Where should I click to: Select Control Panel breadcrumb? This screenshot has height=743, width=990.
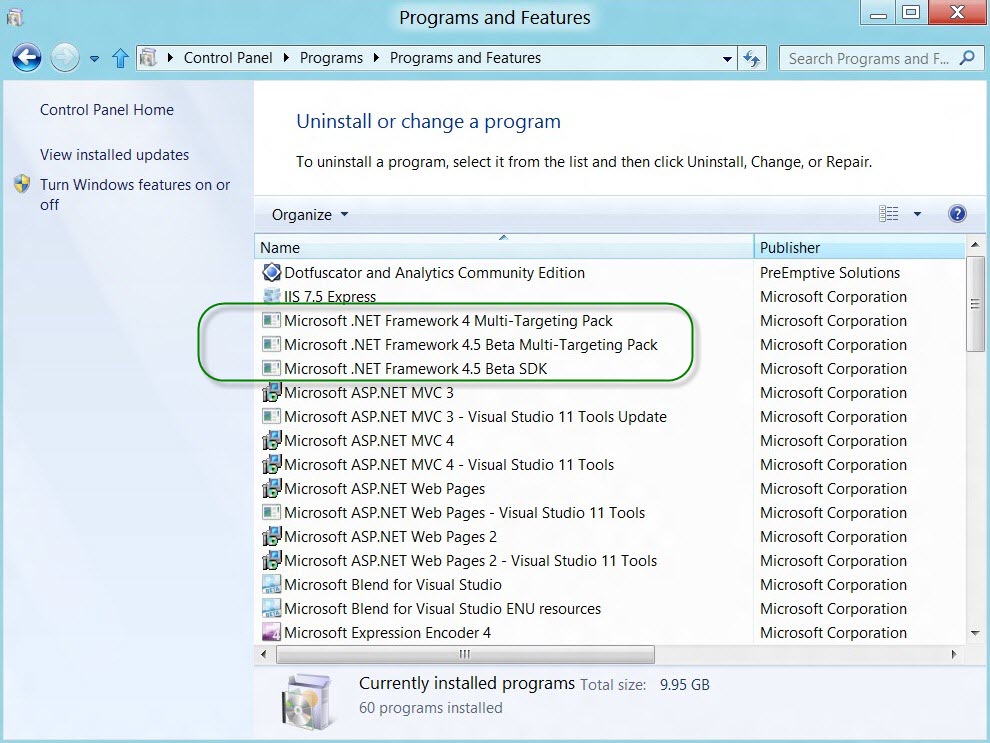tap(228, 58)
